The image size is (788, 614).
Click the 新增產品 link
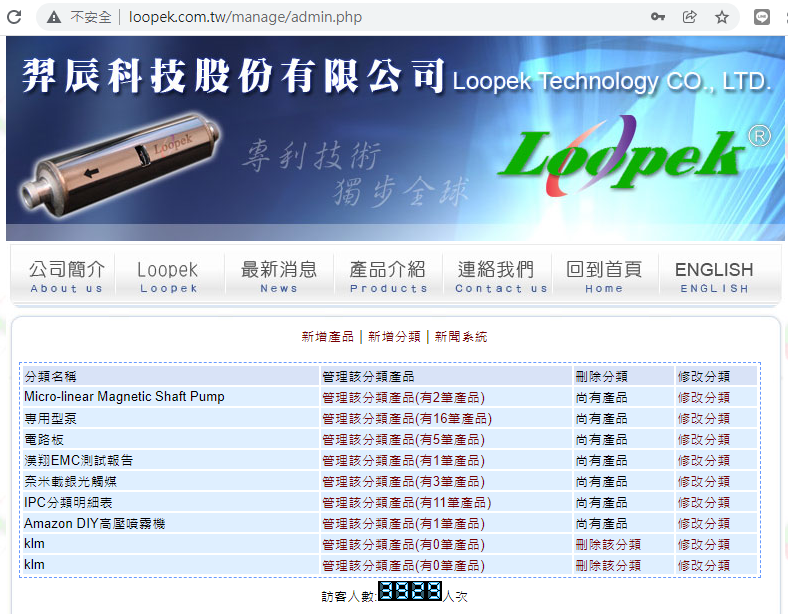pyautogui.click(x=328, y=337)
